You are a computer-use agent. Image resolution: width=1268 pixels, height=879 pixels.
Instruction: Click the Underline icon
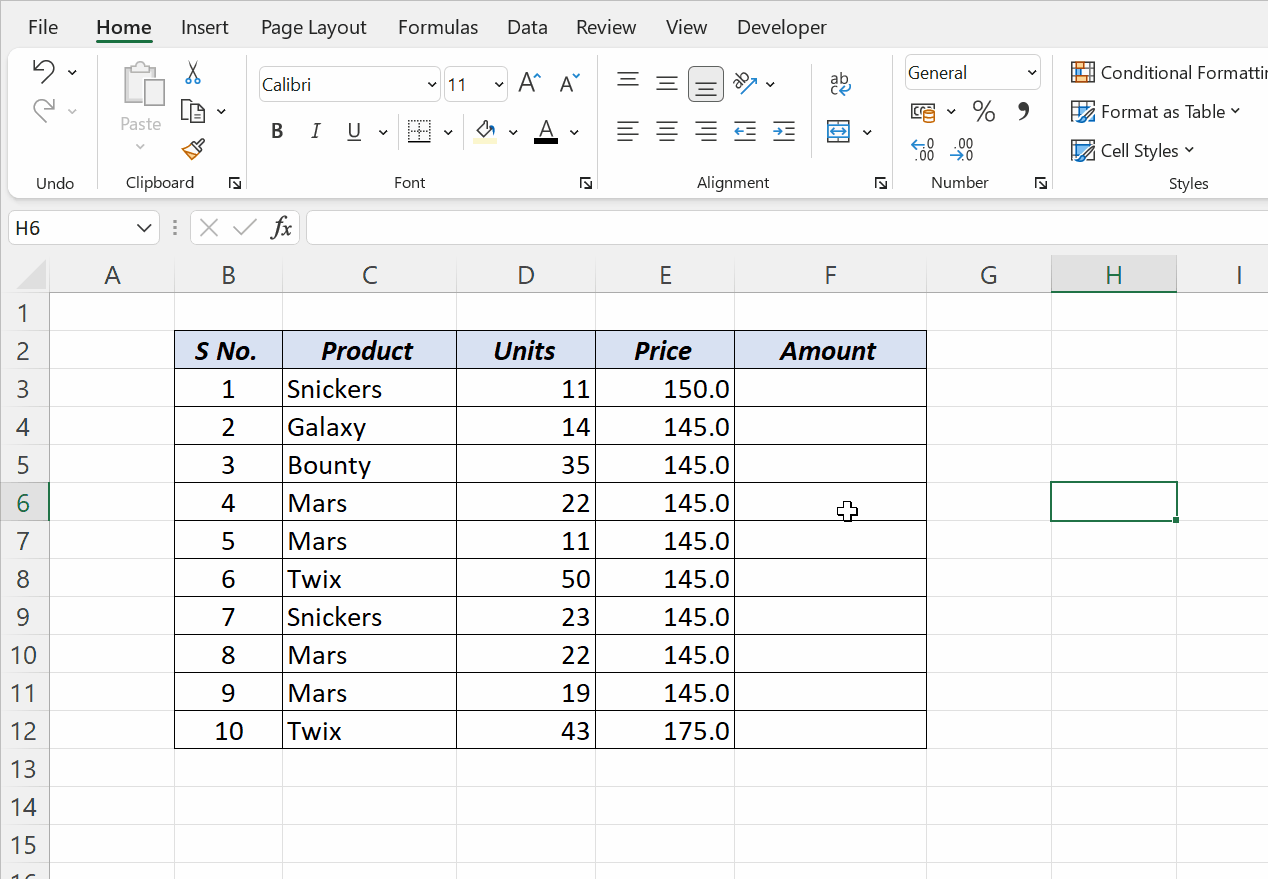(x=354, y=131)
